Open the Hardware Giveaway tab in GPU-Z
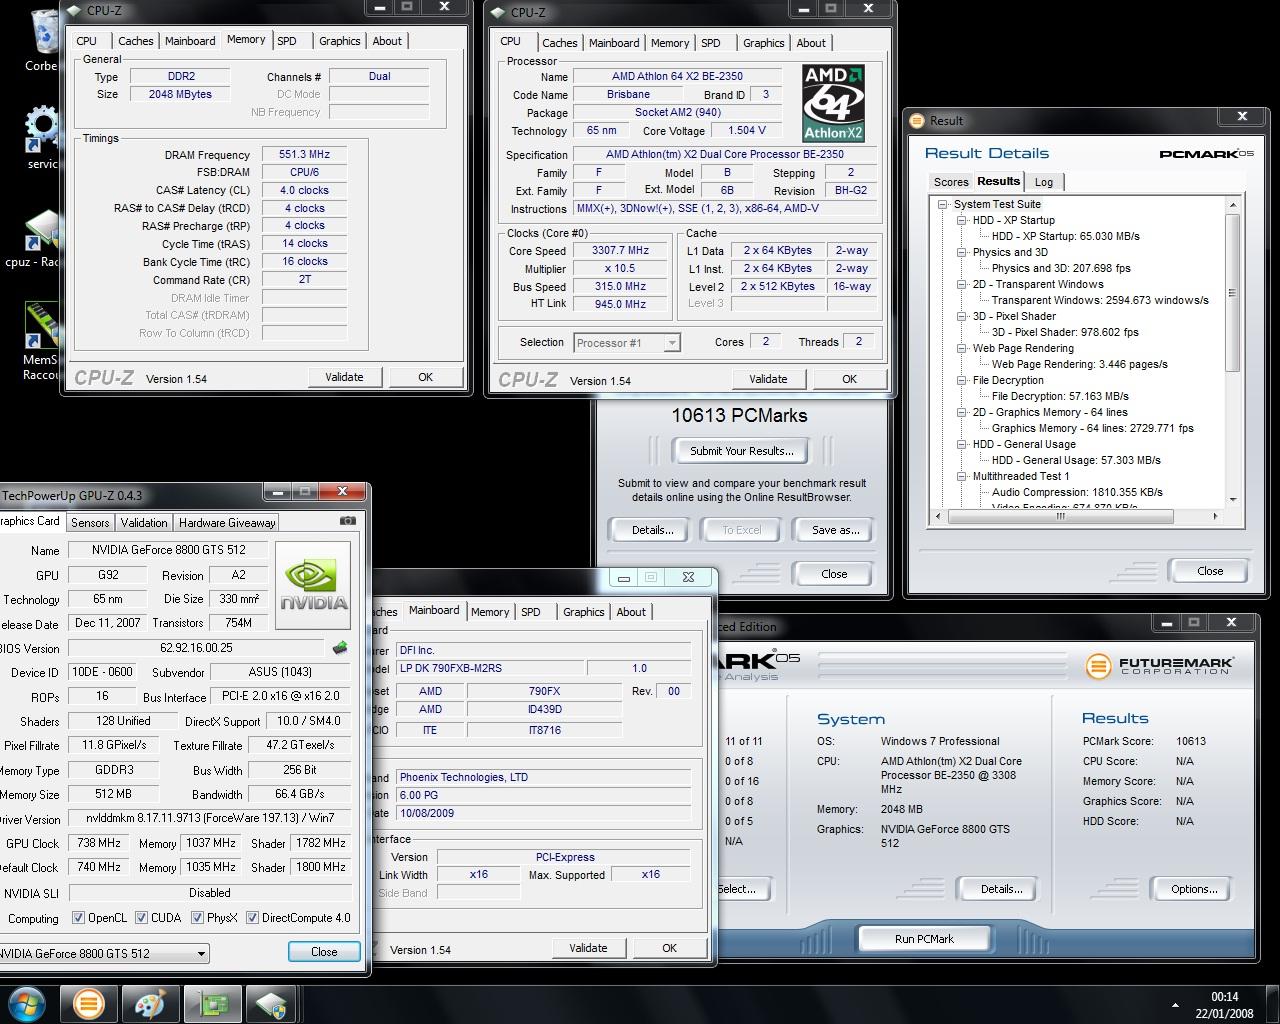Image resolution: width=1280 pixels, height=1024 pixels. click(x=227, y=522)
